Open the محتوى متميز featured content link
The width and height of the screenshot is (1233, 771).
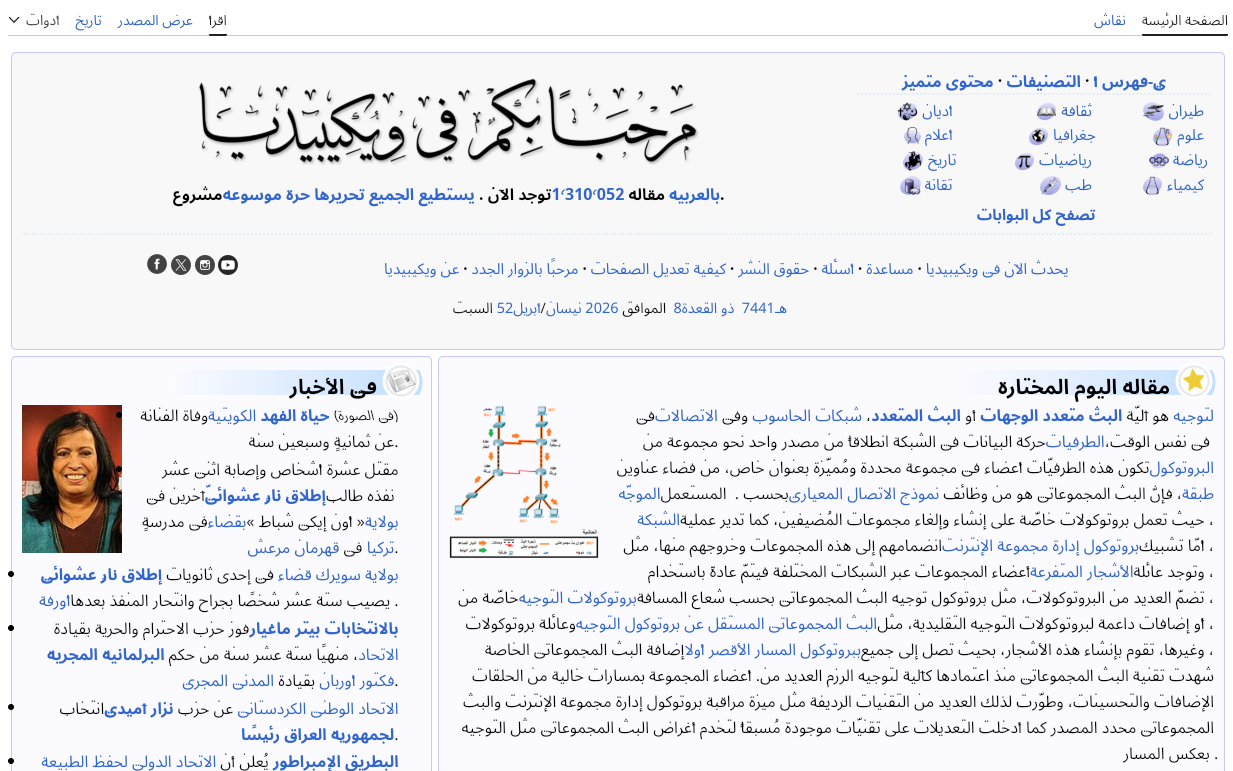point(948,82)
